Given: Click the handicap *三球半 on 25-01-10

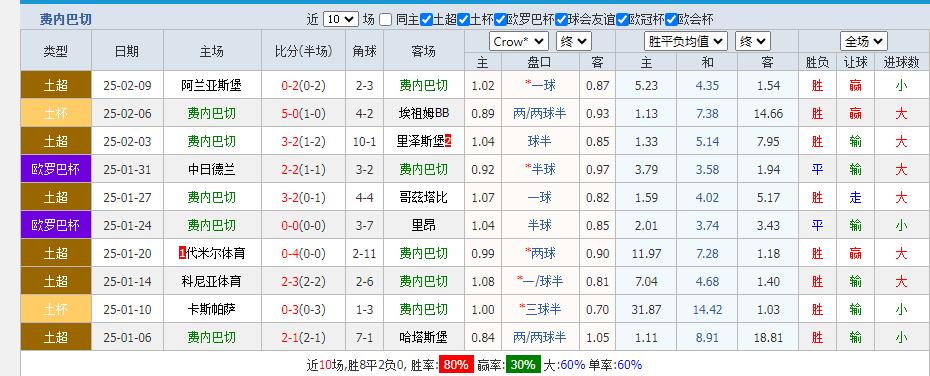Looking at the screenshot, I should coord(540,309).
